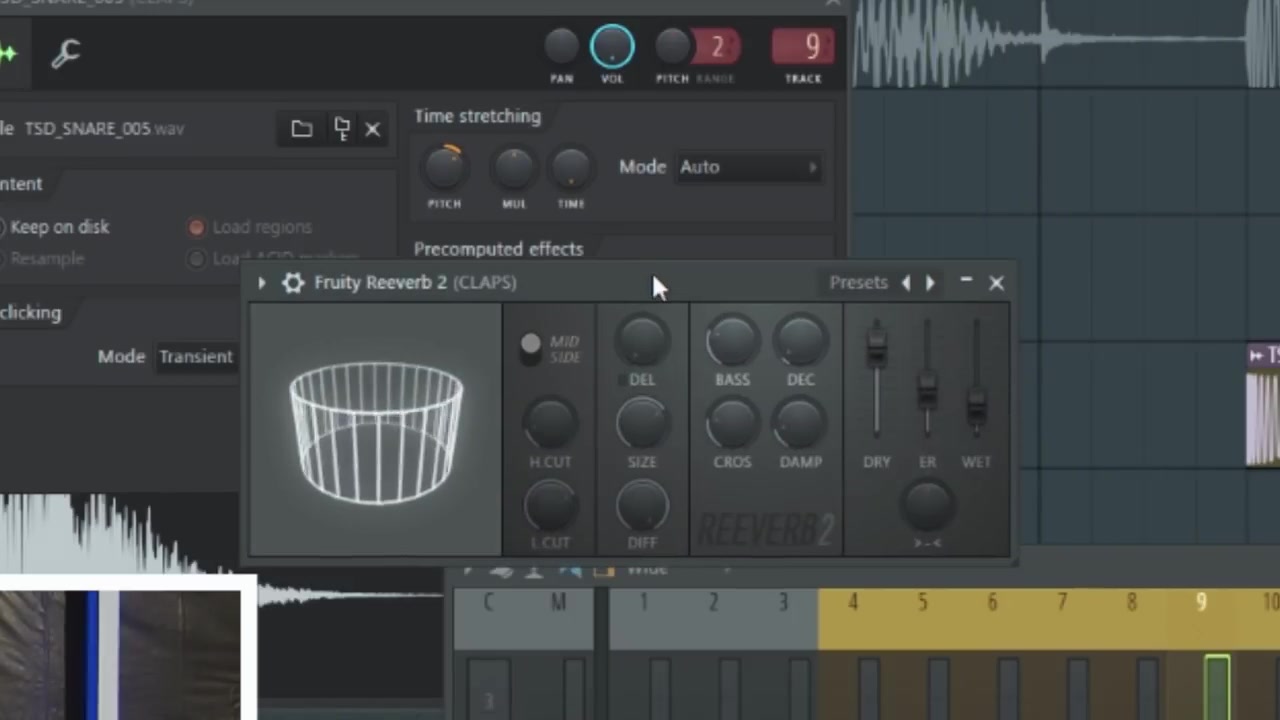Image resolution: width=1280 pixels, height=720 pixels.
Task: Click the TRACK number 9 selector
Action: click(x=803, y=47)
